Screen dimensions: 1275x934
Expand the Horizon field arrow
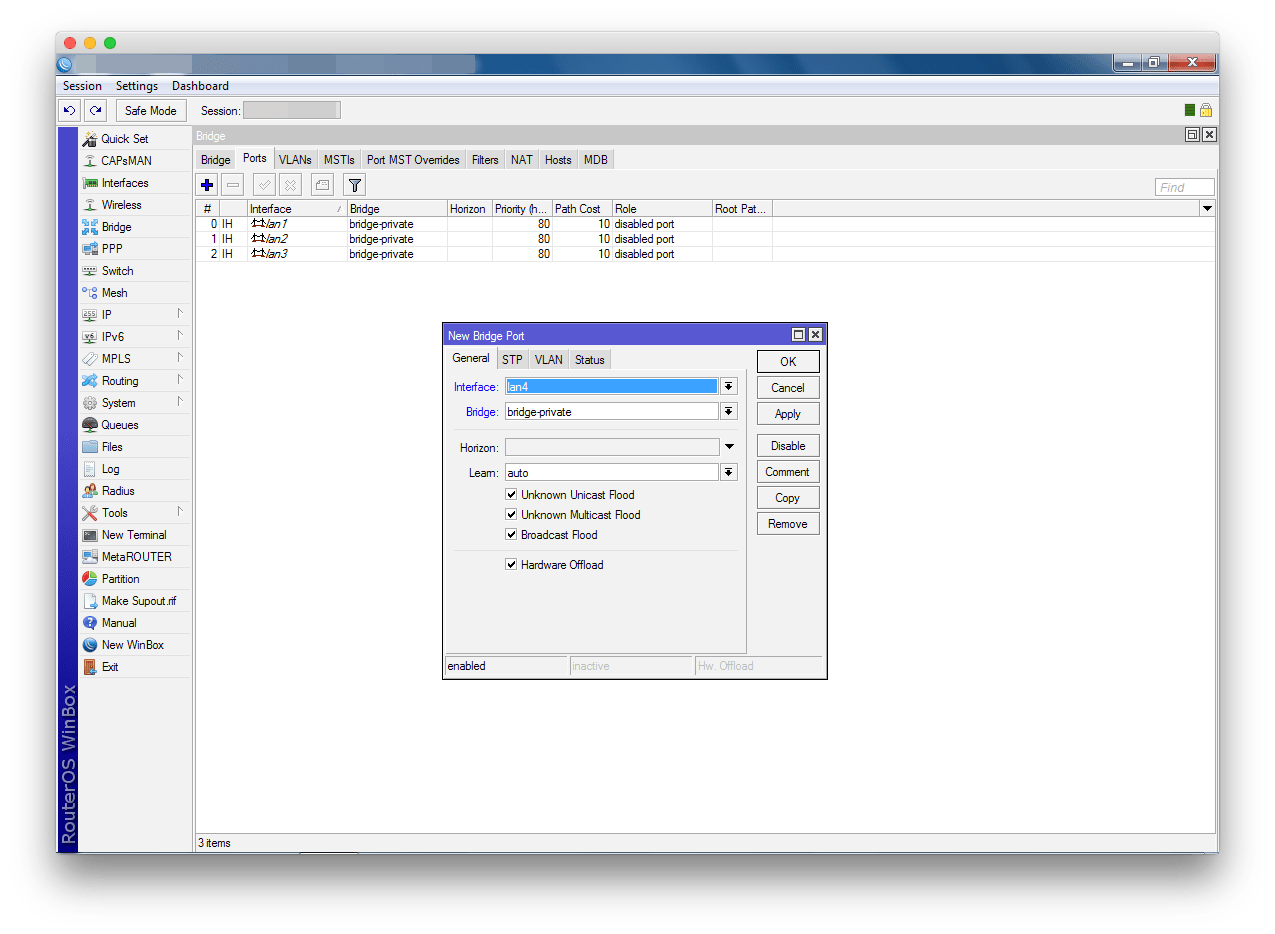729,447
